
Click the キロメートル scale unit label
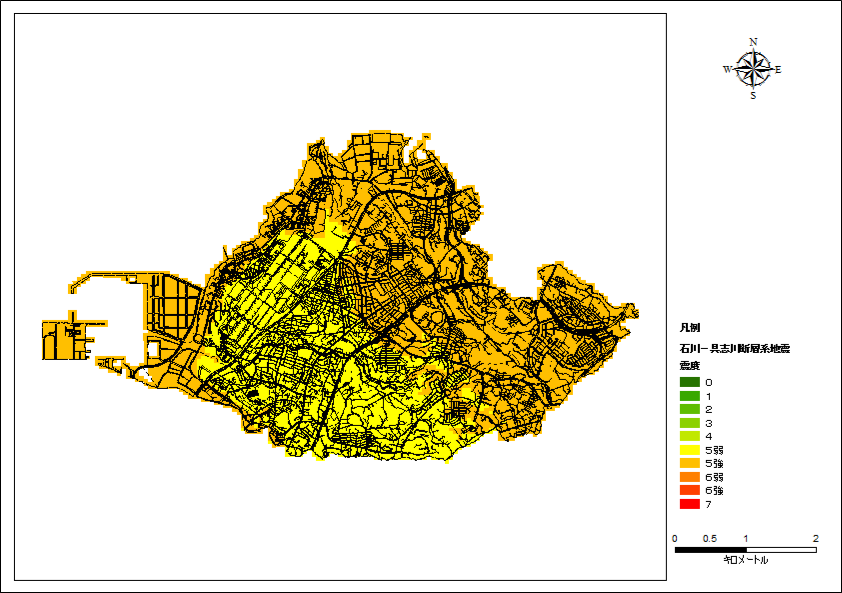(746, 560)
